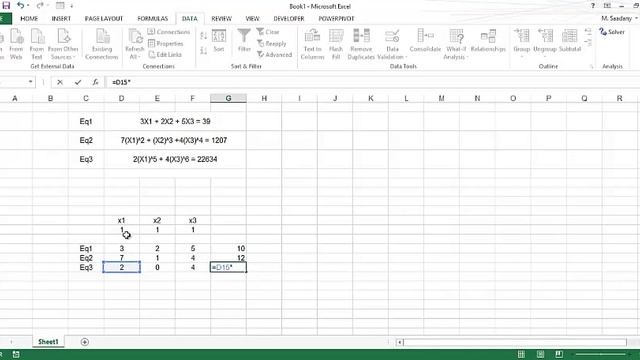Cancel formula entry with X button

coord(60,82)
